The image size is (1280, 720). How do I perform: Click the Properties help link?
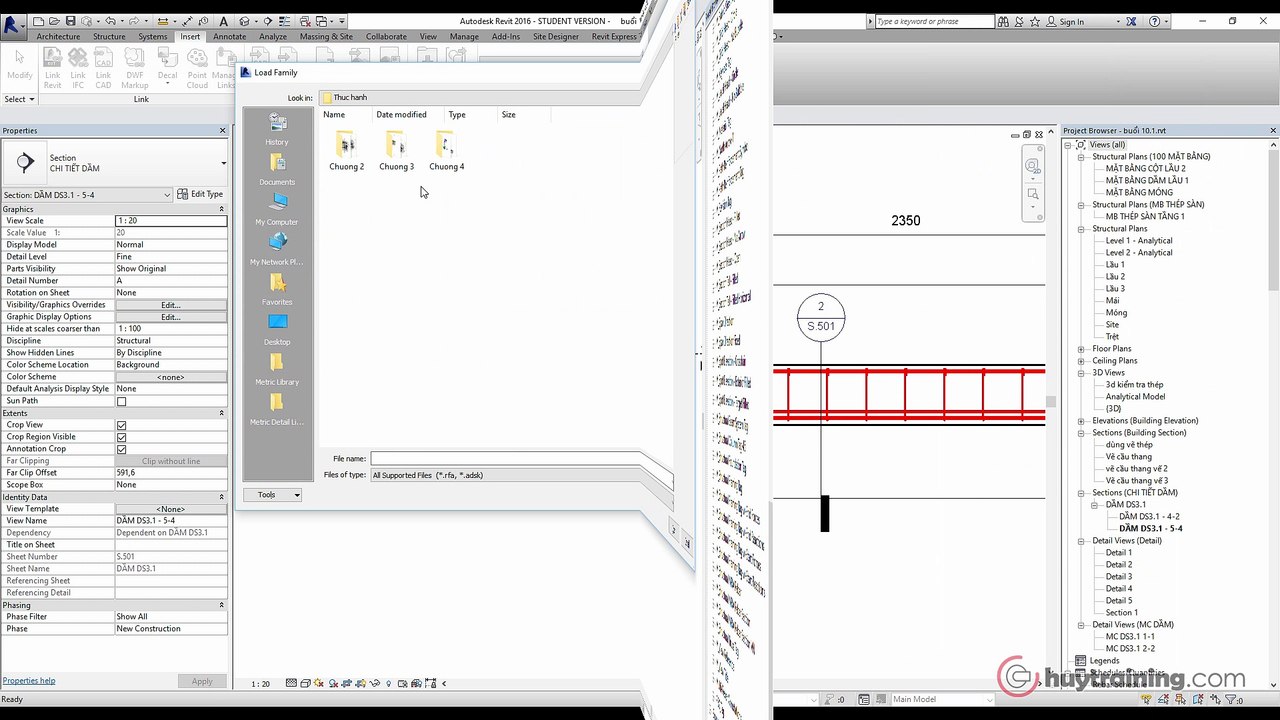(29, 681)
